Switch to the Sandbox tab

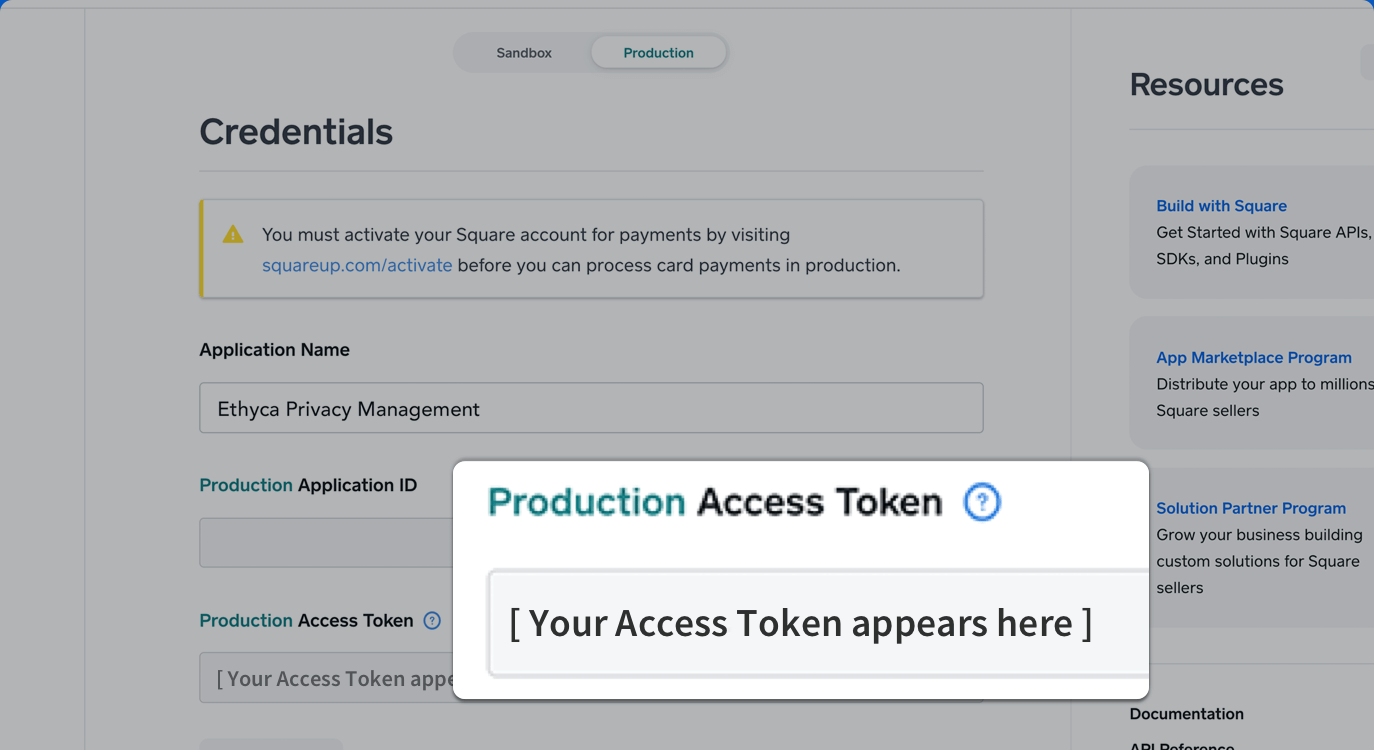[x=524, y=53]
